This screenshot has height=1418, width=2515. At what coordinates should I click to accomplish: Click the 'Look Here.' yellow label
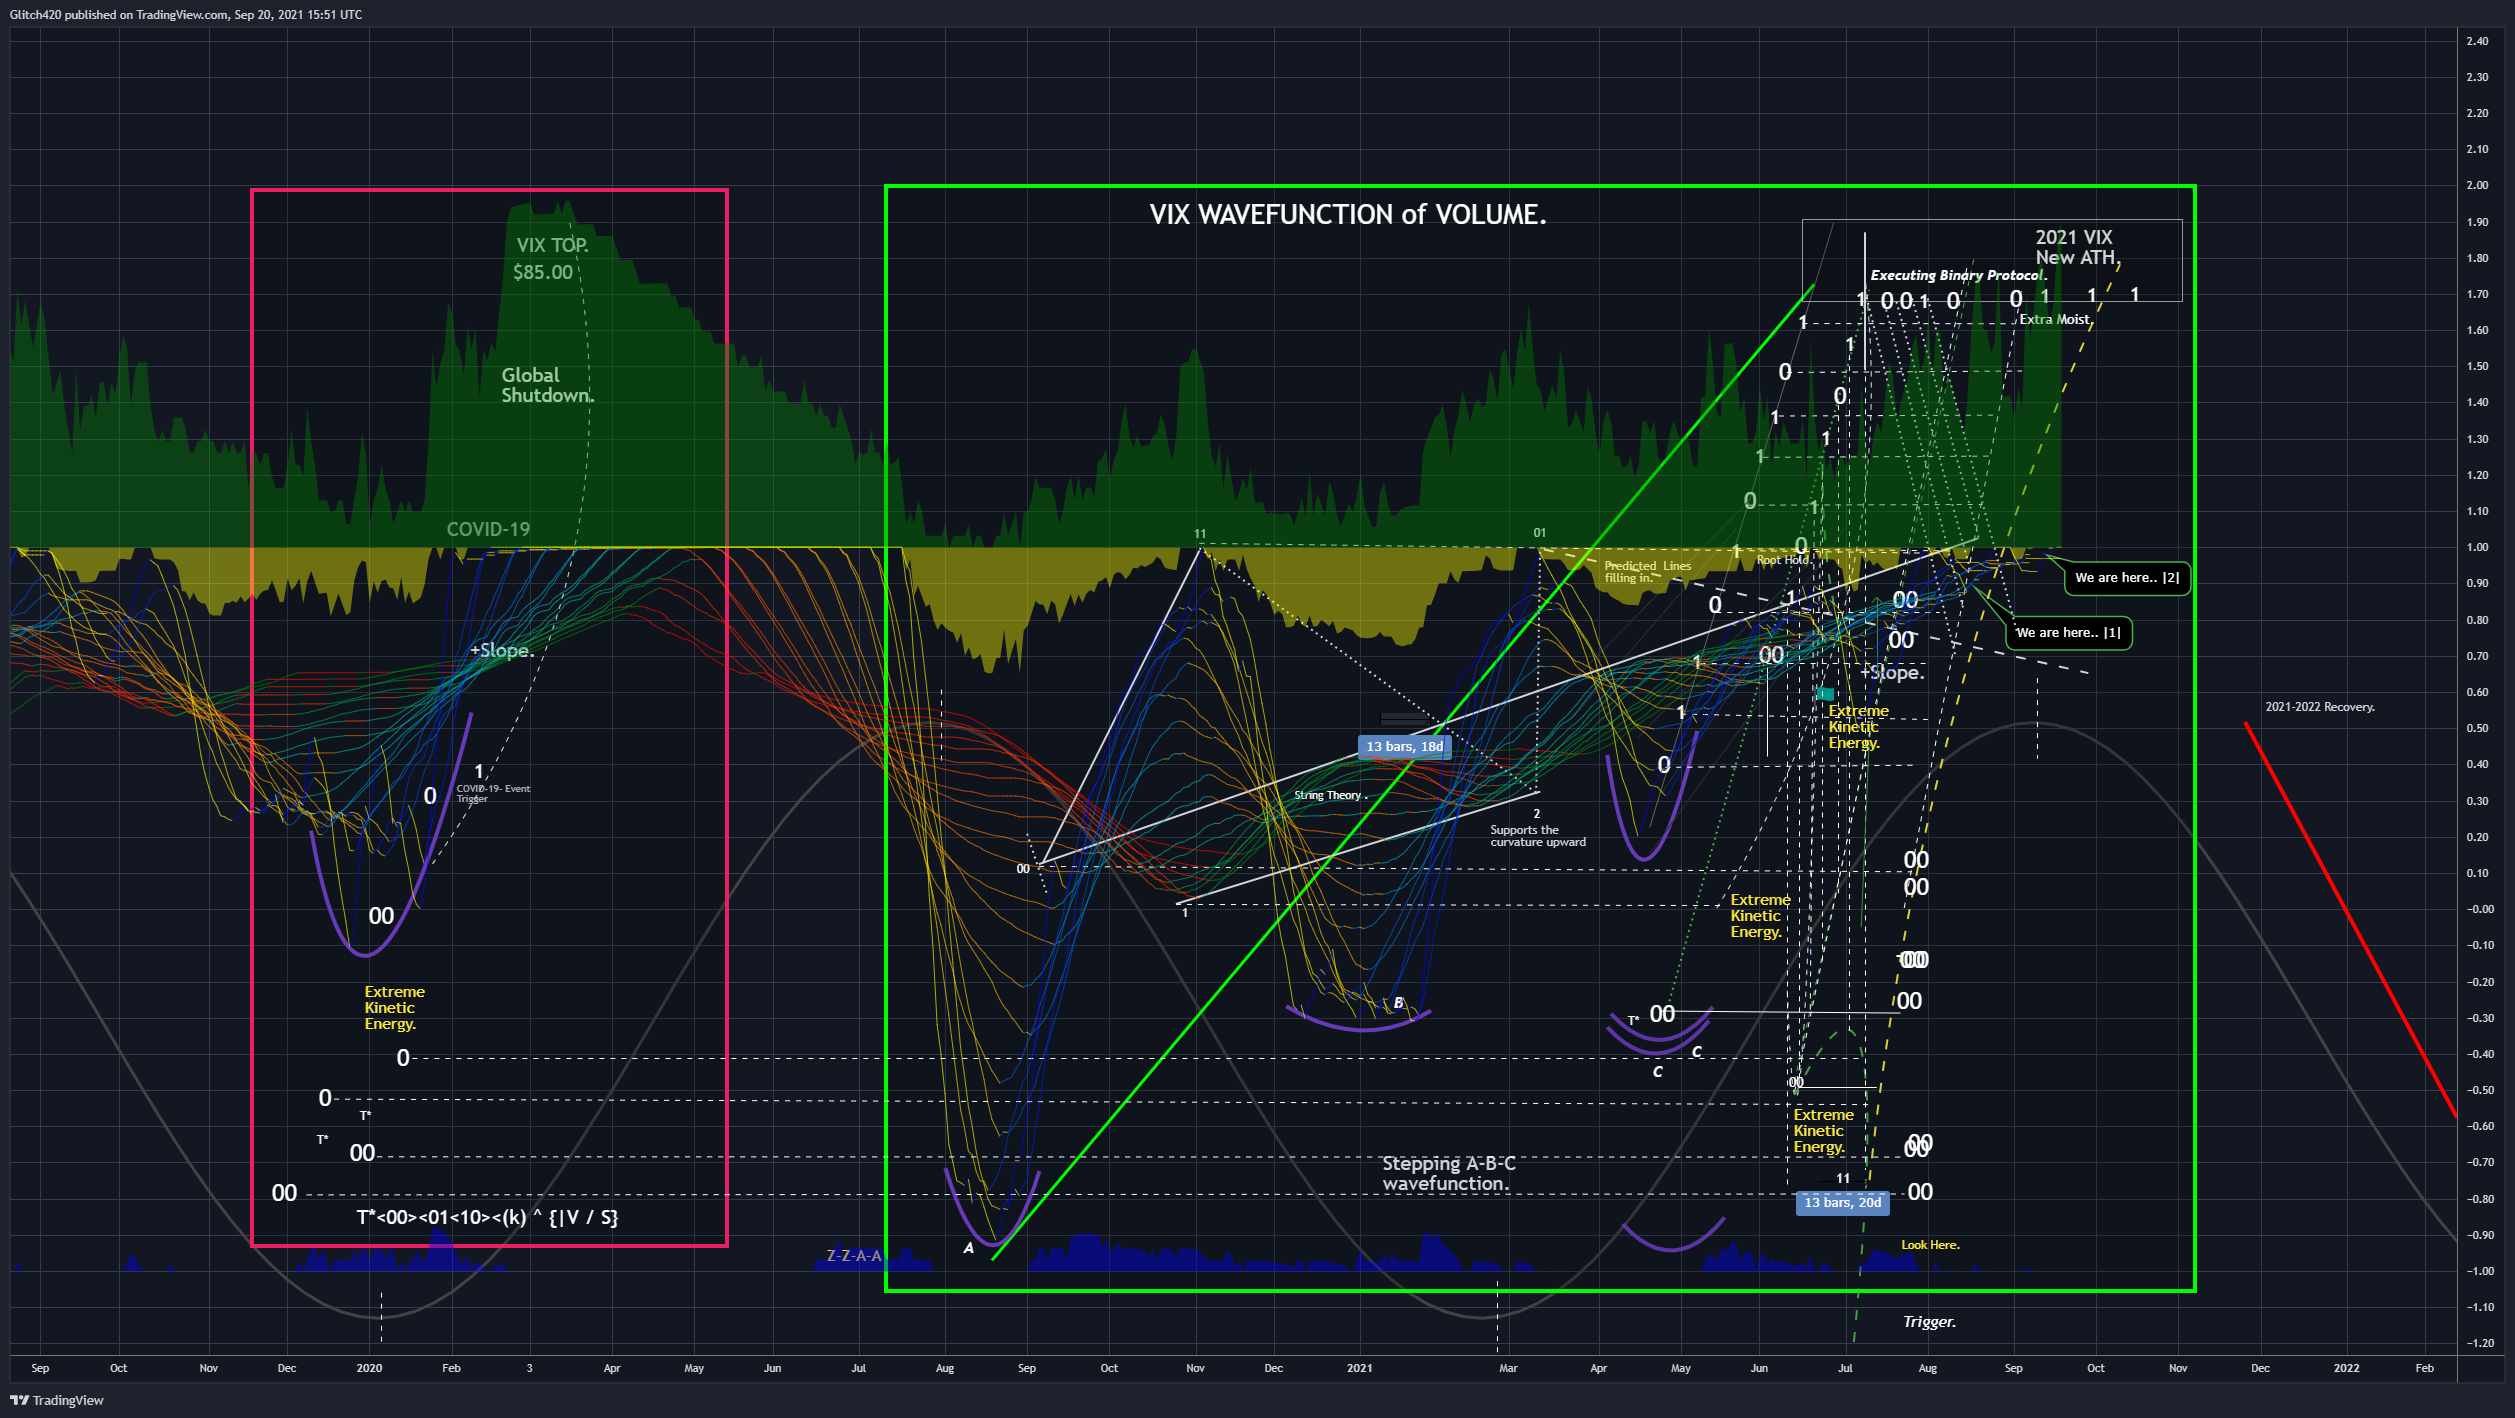click(x=1930, y=1245)
